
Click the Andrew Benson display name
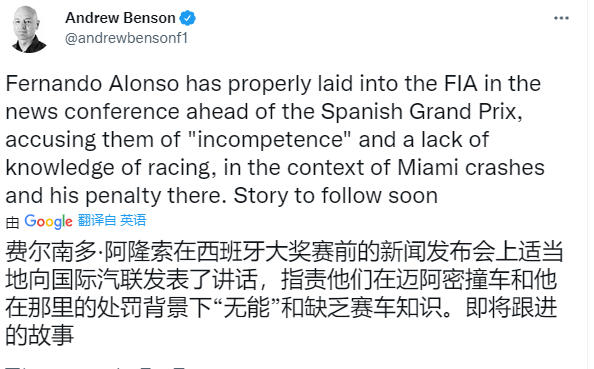point(120,18)
